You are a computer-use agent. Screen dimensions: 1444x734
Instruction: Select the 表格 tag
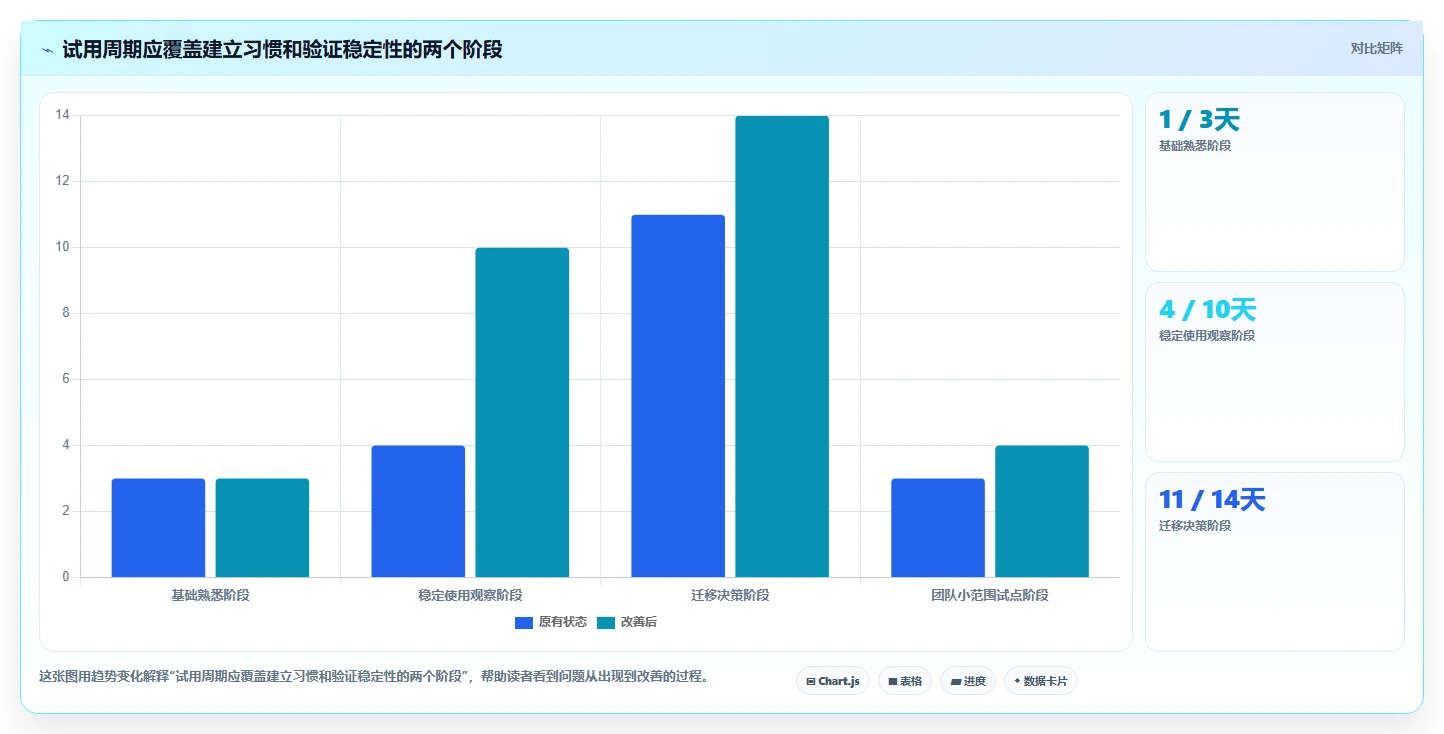tap(905, 681)
